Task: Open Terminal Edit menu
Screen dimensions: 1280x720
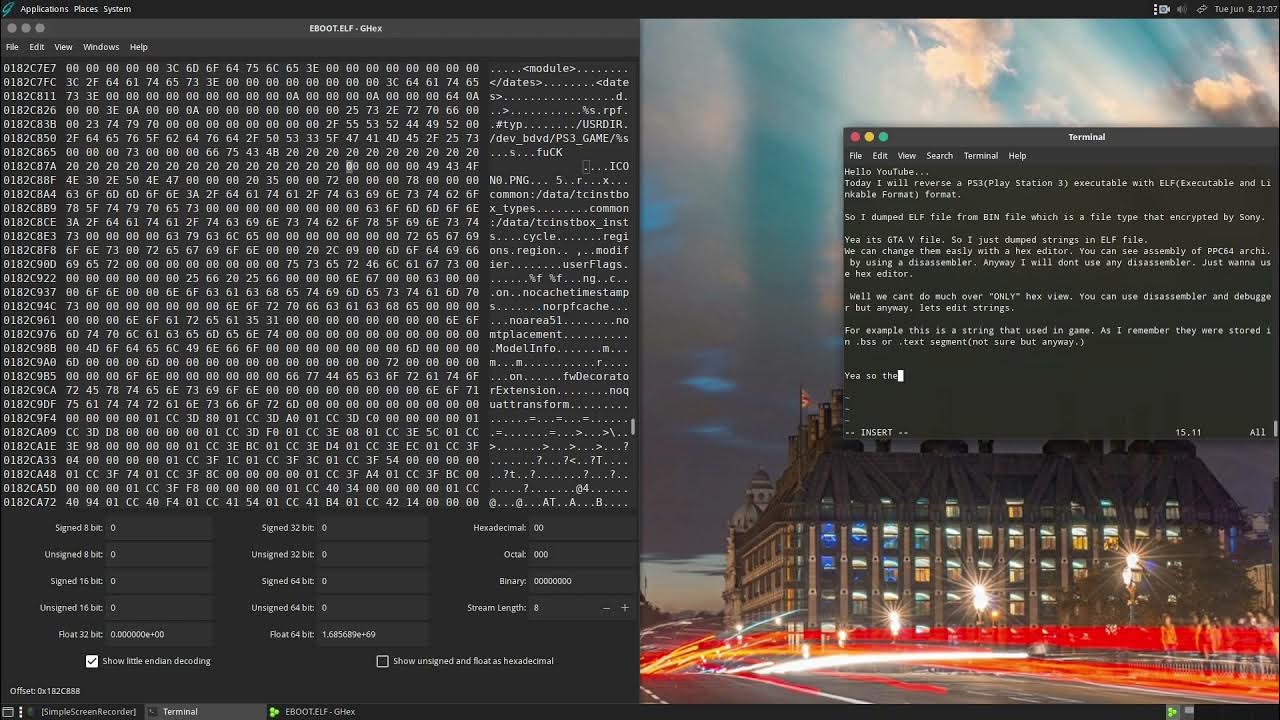Action: (x=880, y=156)
